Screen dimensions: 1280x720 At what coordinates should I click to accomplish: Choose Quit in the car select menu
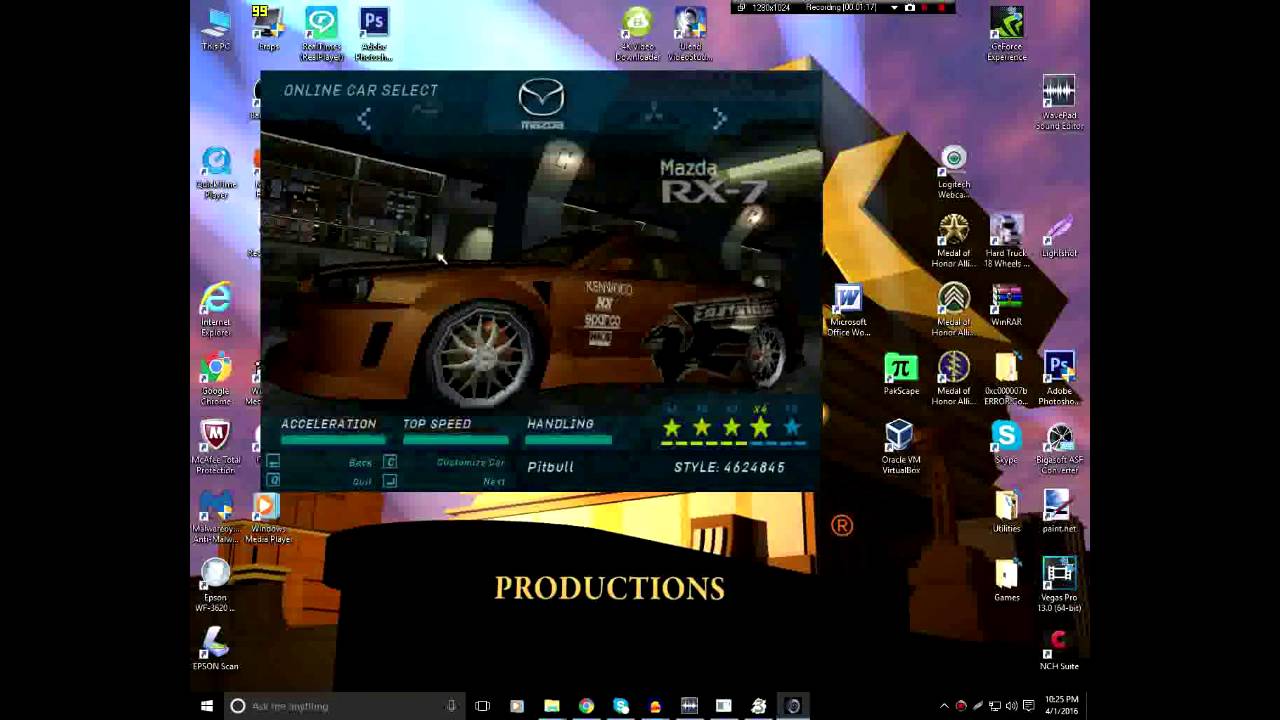[362, 481]
